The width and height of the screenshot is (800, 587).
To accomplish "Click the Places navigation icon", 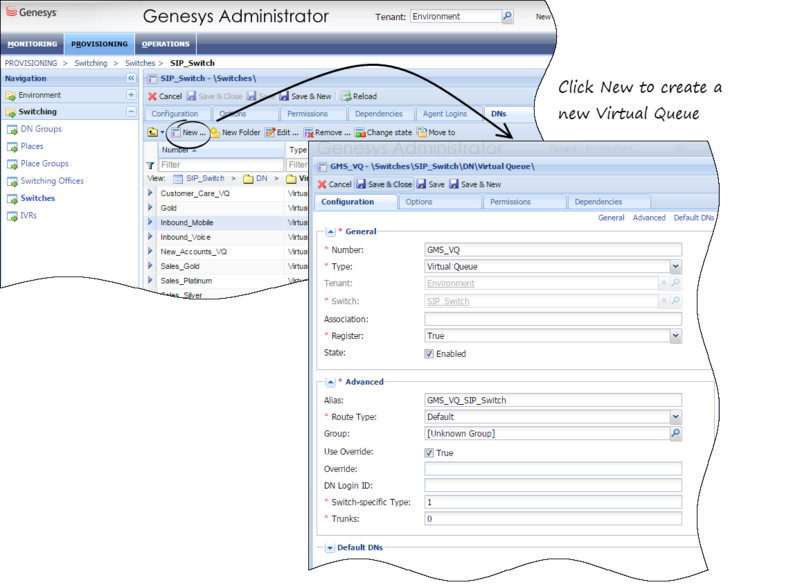I will [12, 147].
